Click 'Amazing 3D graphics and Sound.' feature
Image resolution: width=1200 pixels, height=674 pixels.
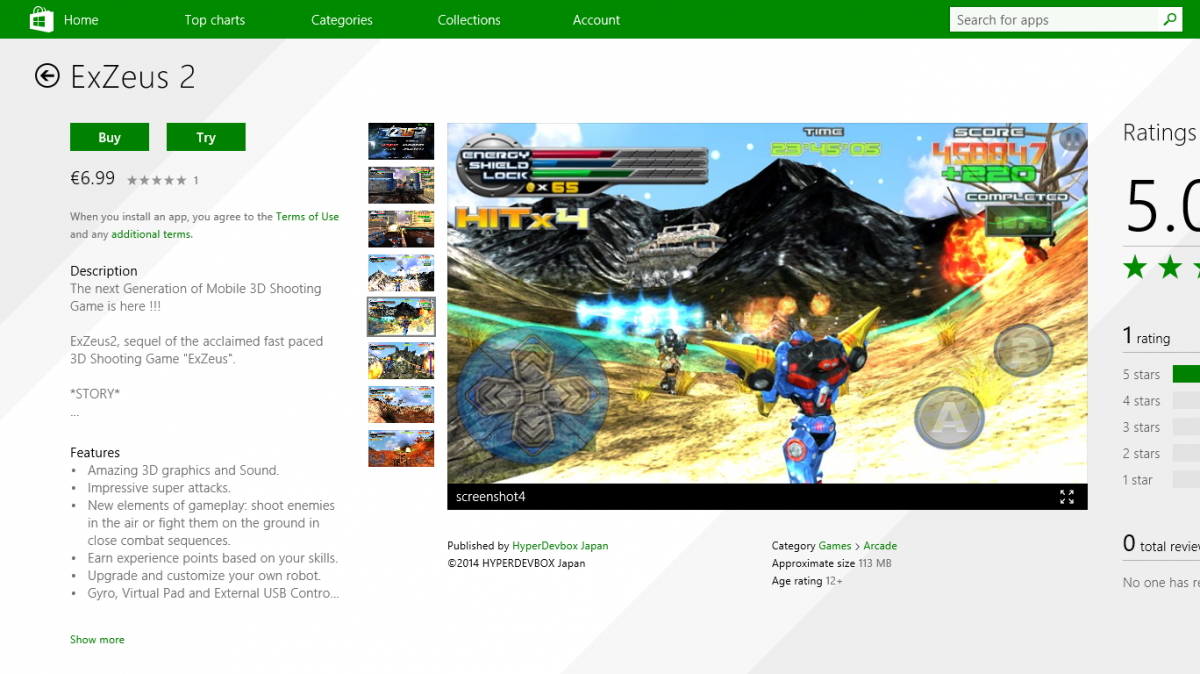[x=183, y=470]
